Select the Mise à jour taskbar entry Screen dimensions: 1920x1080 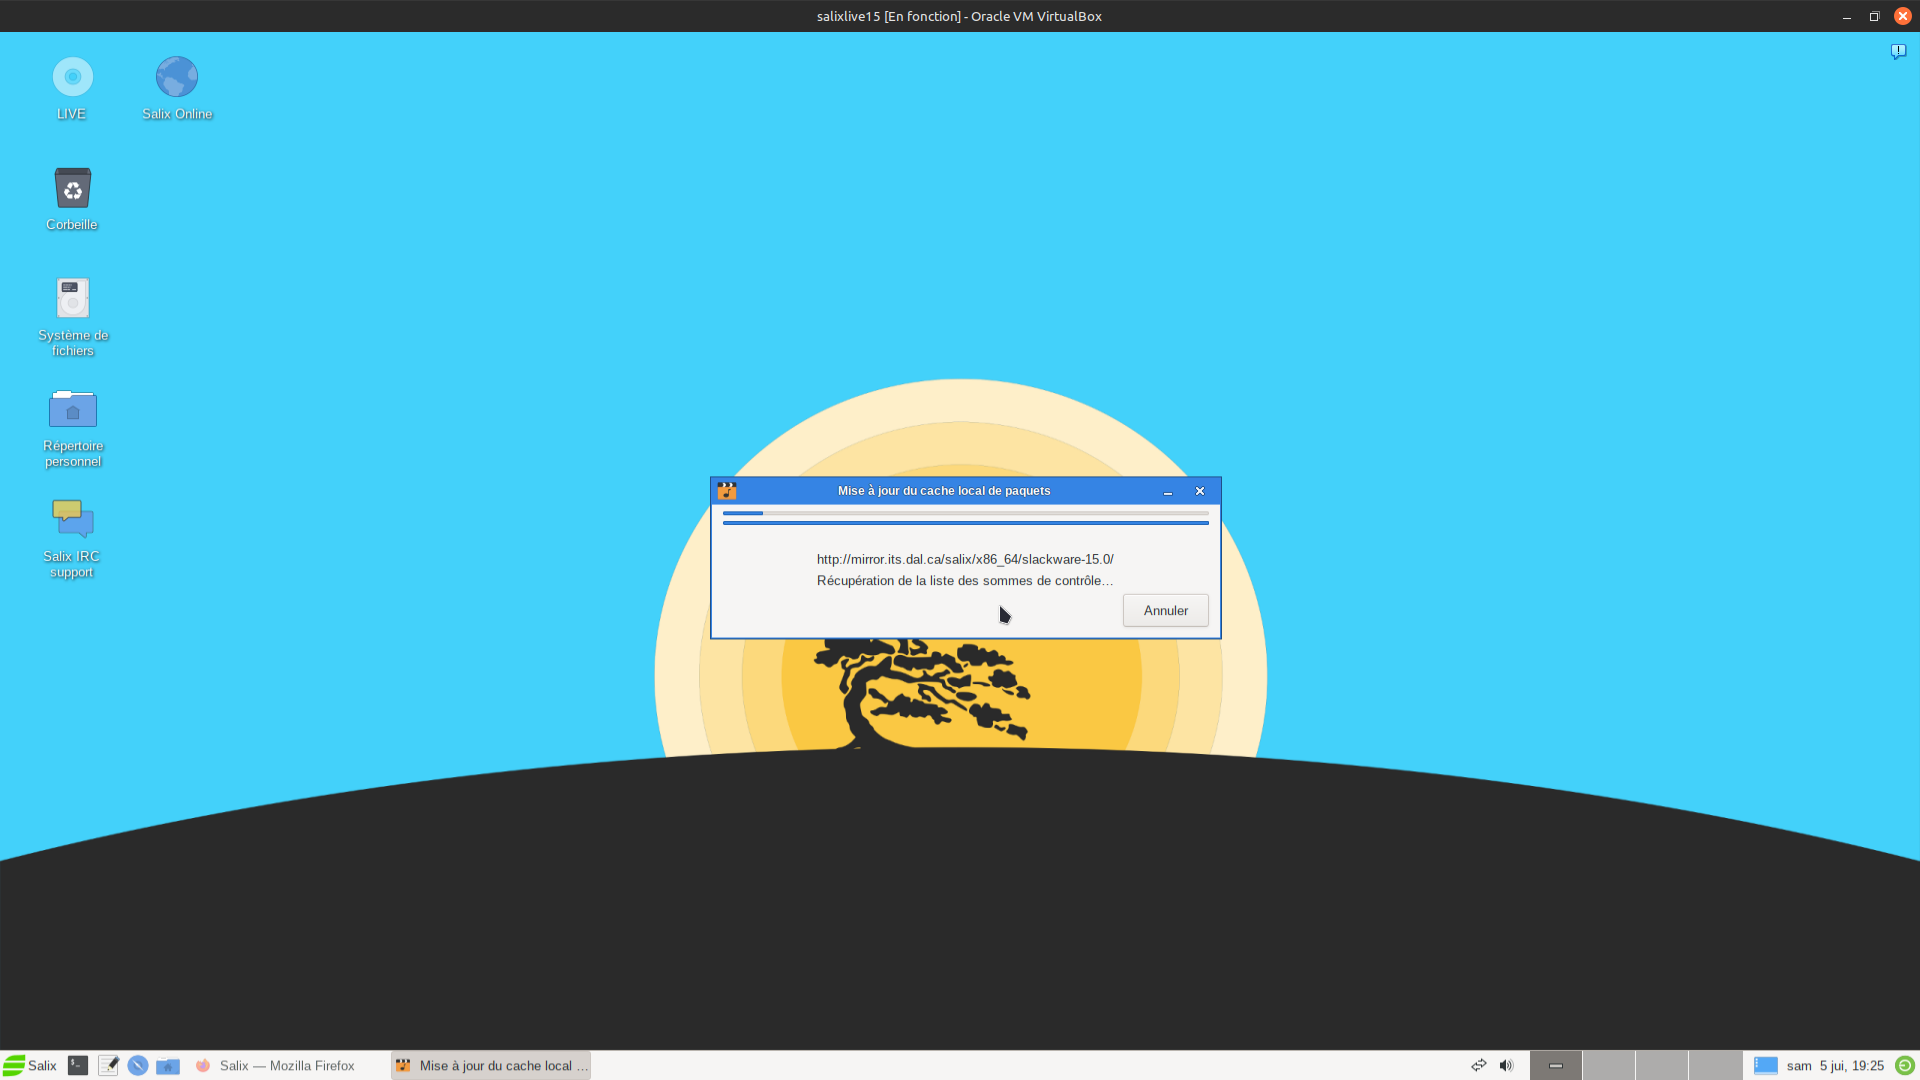point(491,1066)
